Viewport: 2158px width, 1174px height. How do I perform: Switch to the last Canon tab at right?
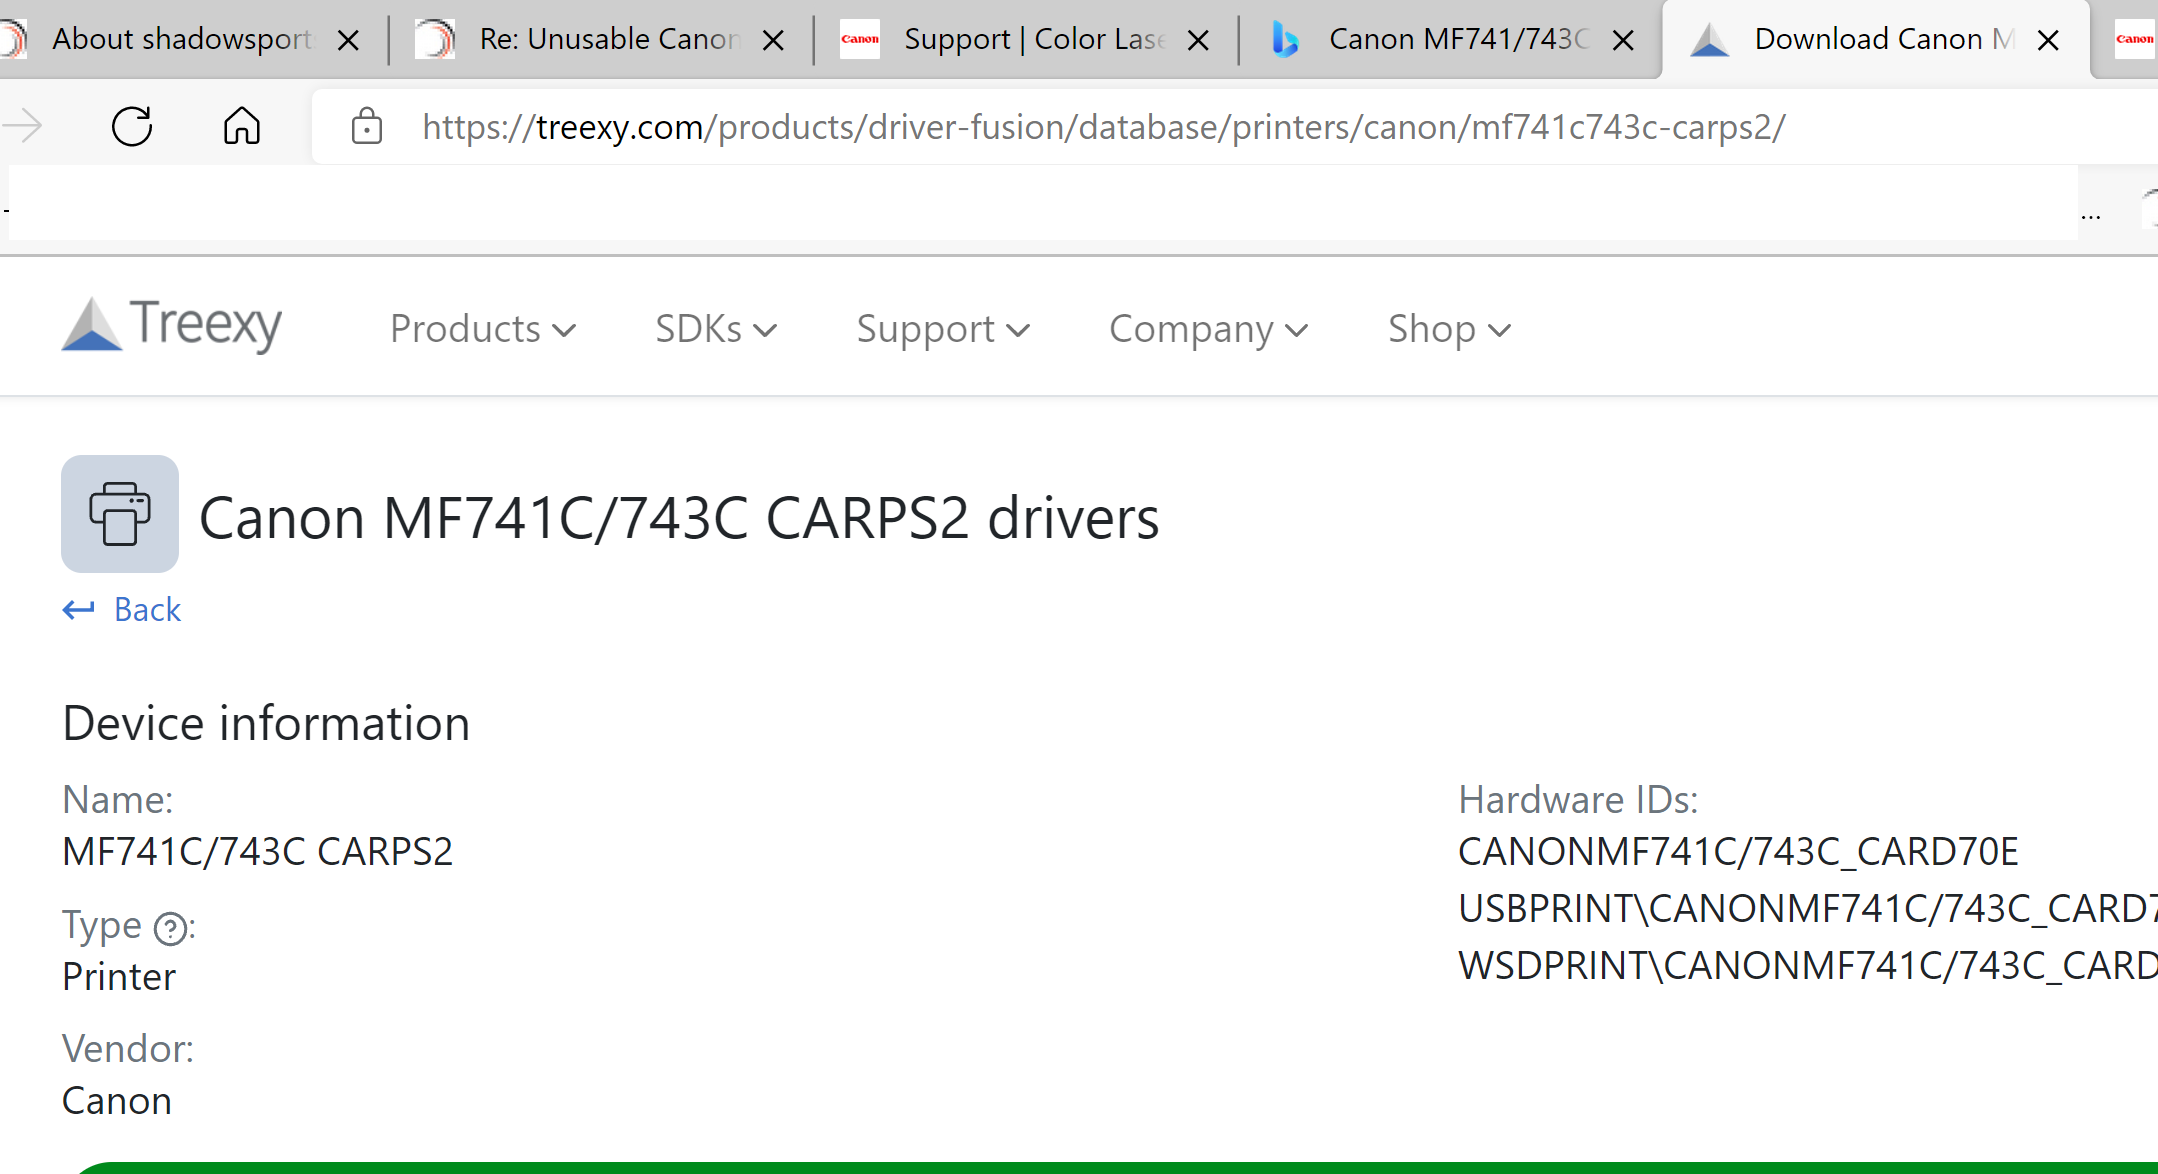tap(2133, 39)
